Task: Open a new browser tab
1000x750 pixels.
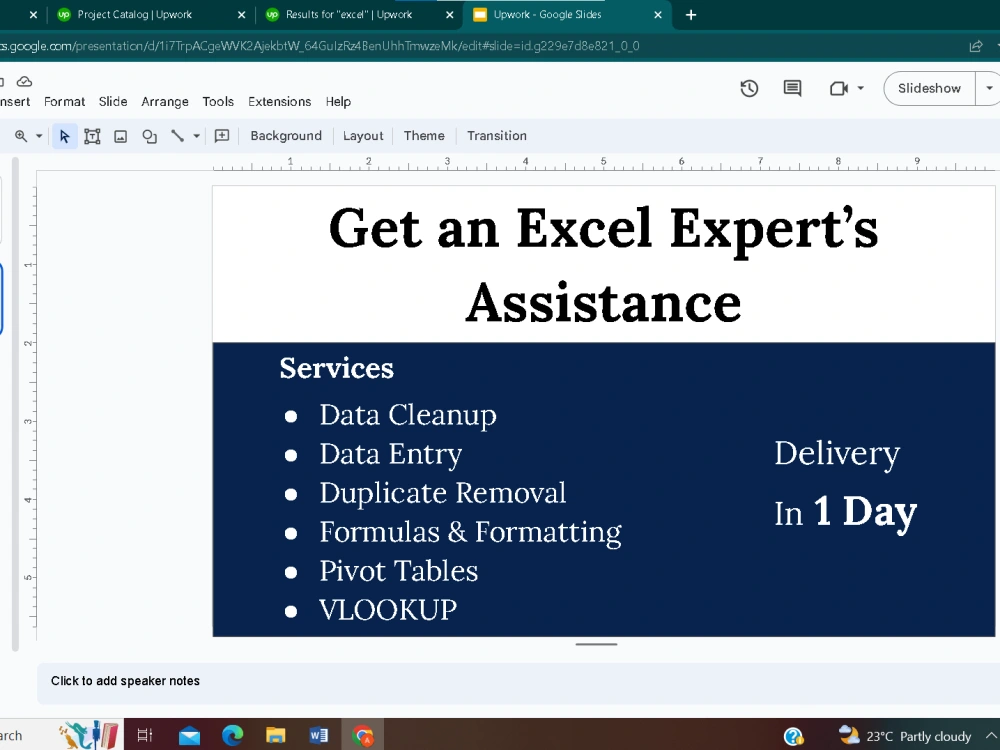Action: pos(691,15)
